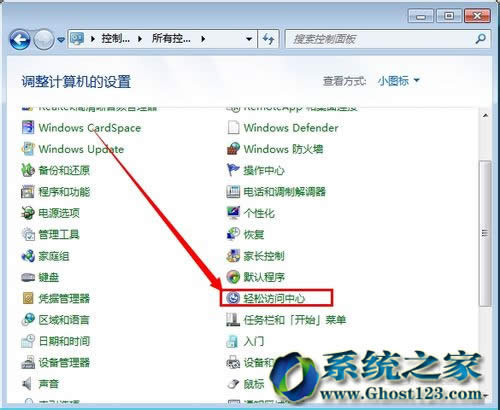Click the 恢复 icon
The image size is (500, 410).
233,234
